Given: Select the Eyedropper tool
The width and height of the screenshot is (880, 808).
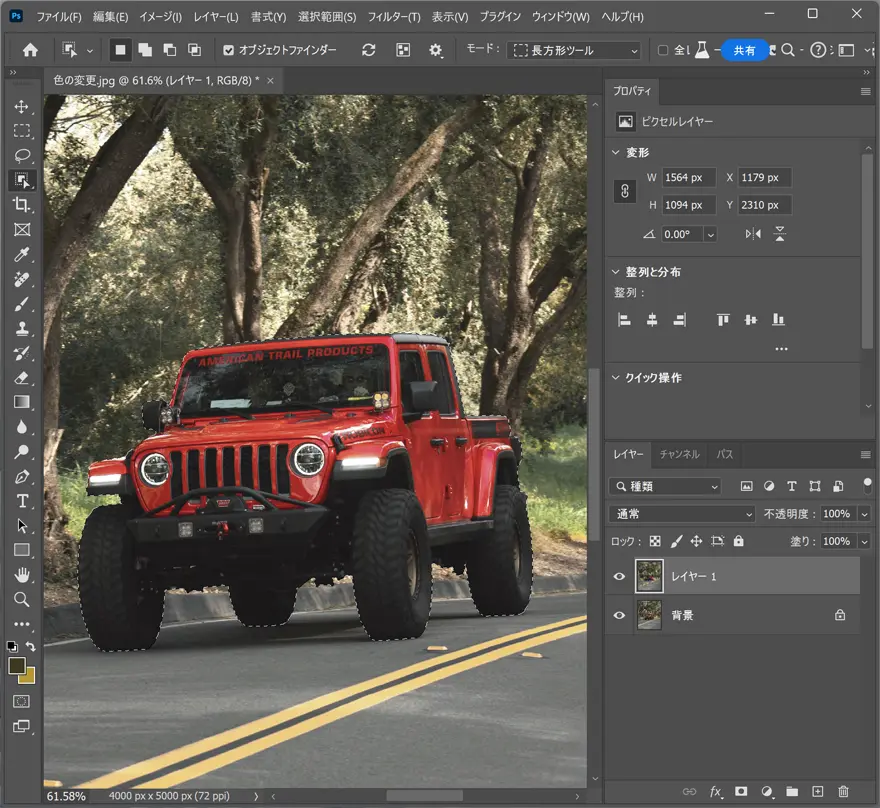Looking at the screenshot, I should click(21, 255).
